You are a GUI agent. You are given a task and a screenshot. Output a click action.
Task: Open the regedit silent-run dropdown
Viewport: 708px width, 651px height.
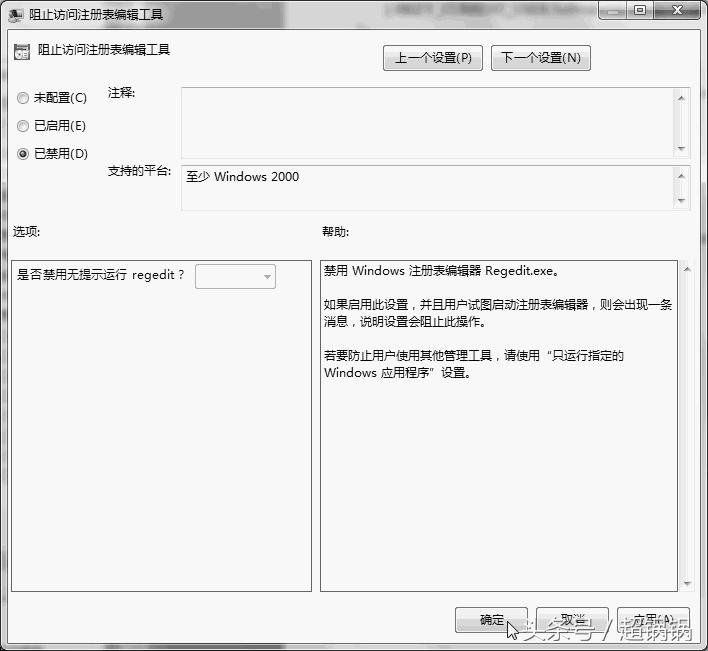pyautogui.click(x=235, y=276)
